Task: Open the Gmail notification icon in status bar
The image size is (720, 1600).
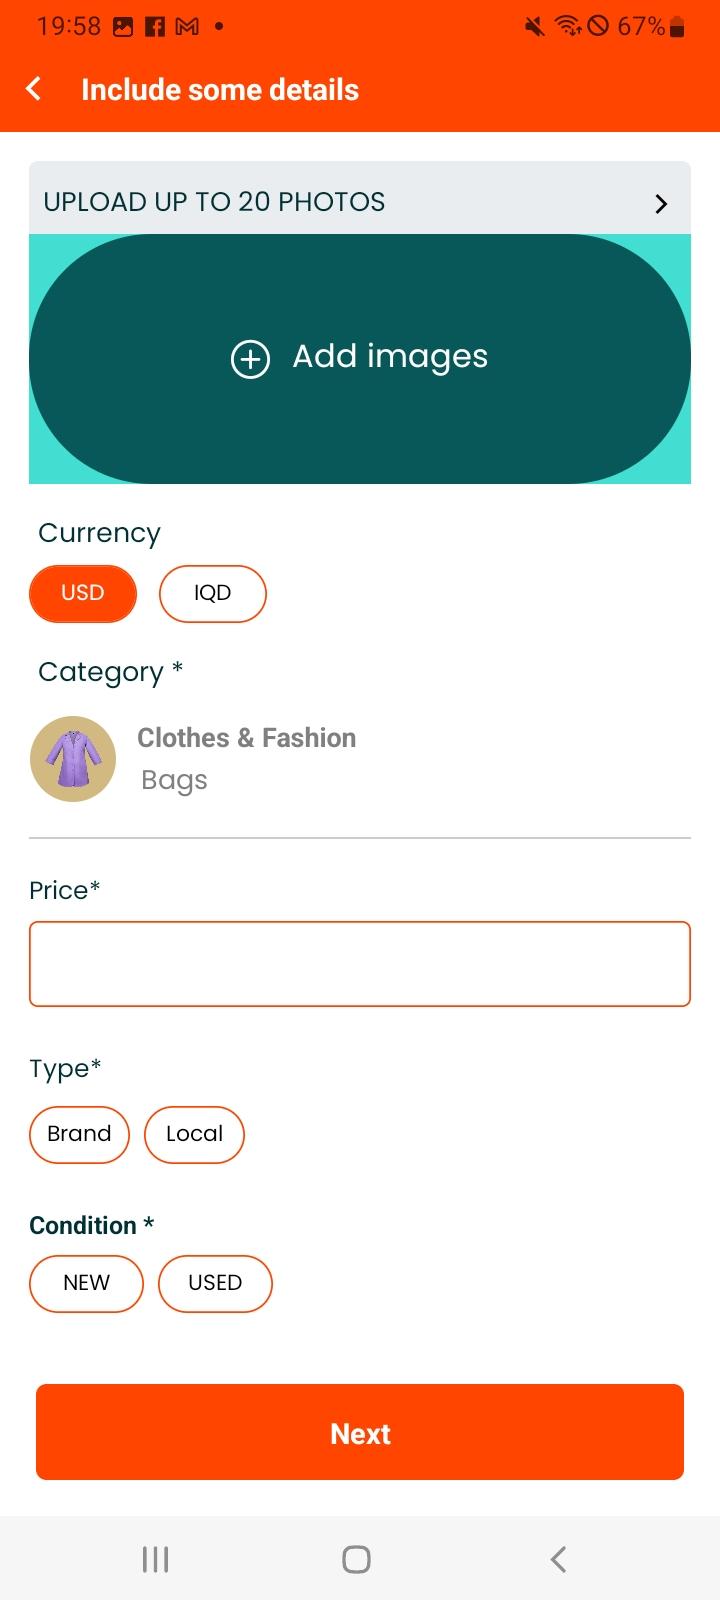Action: pos(187,27)
